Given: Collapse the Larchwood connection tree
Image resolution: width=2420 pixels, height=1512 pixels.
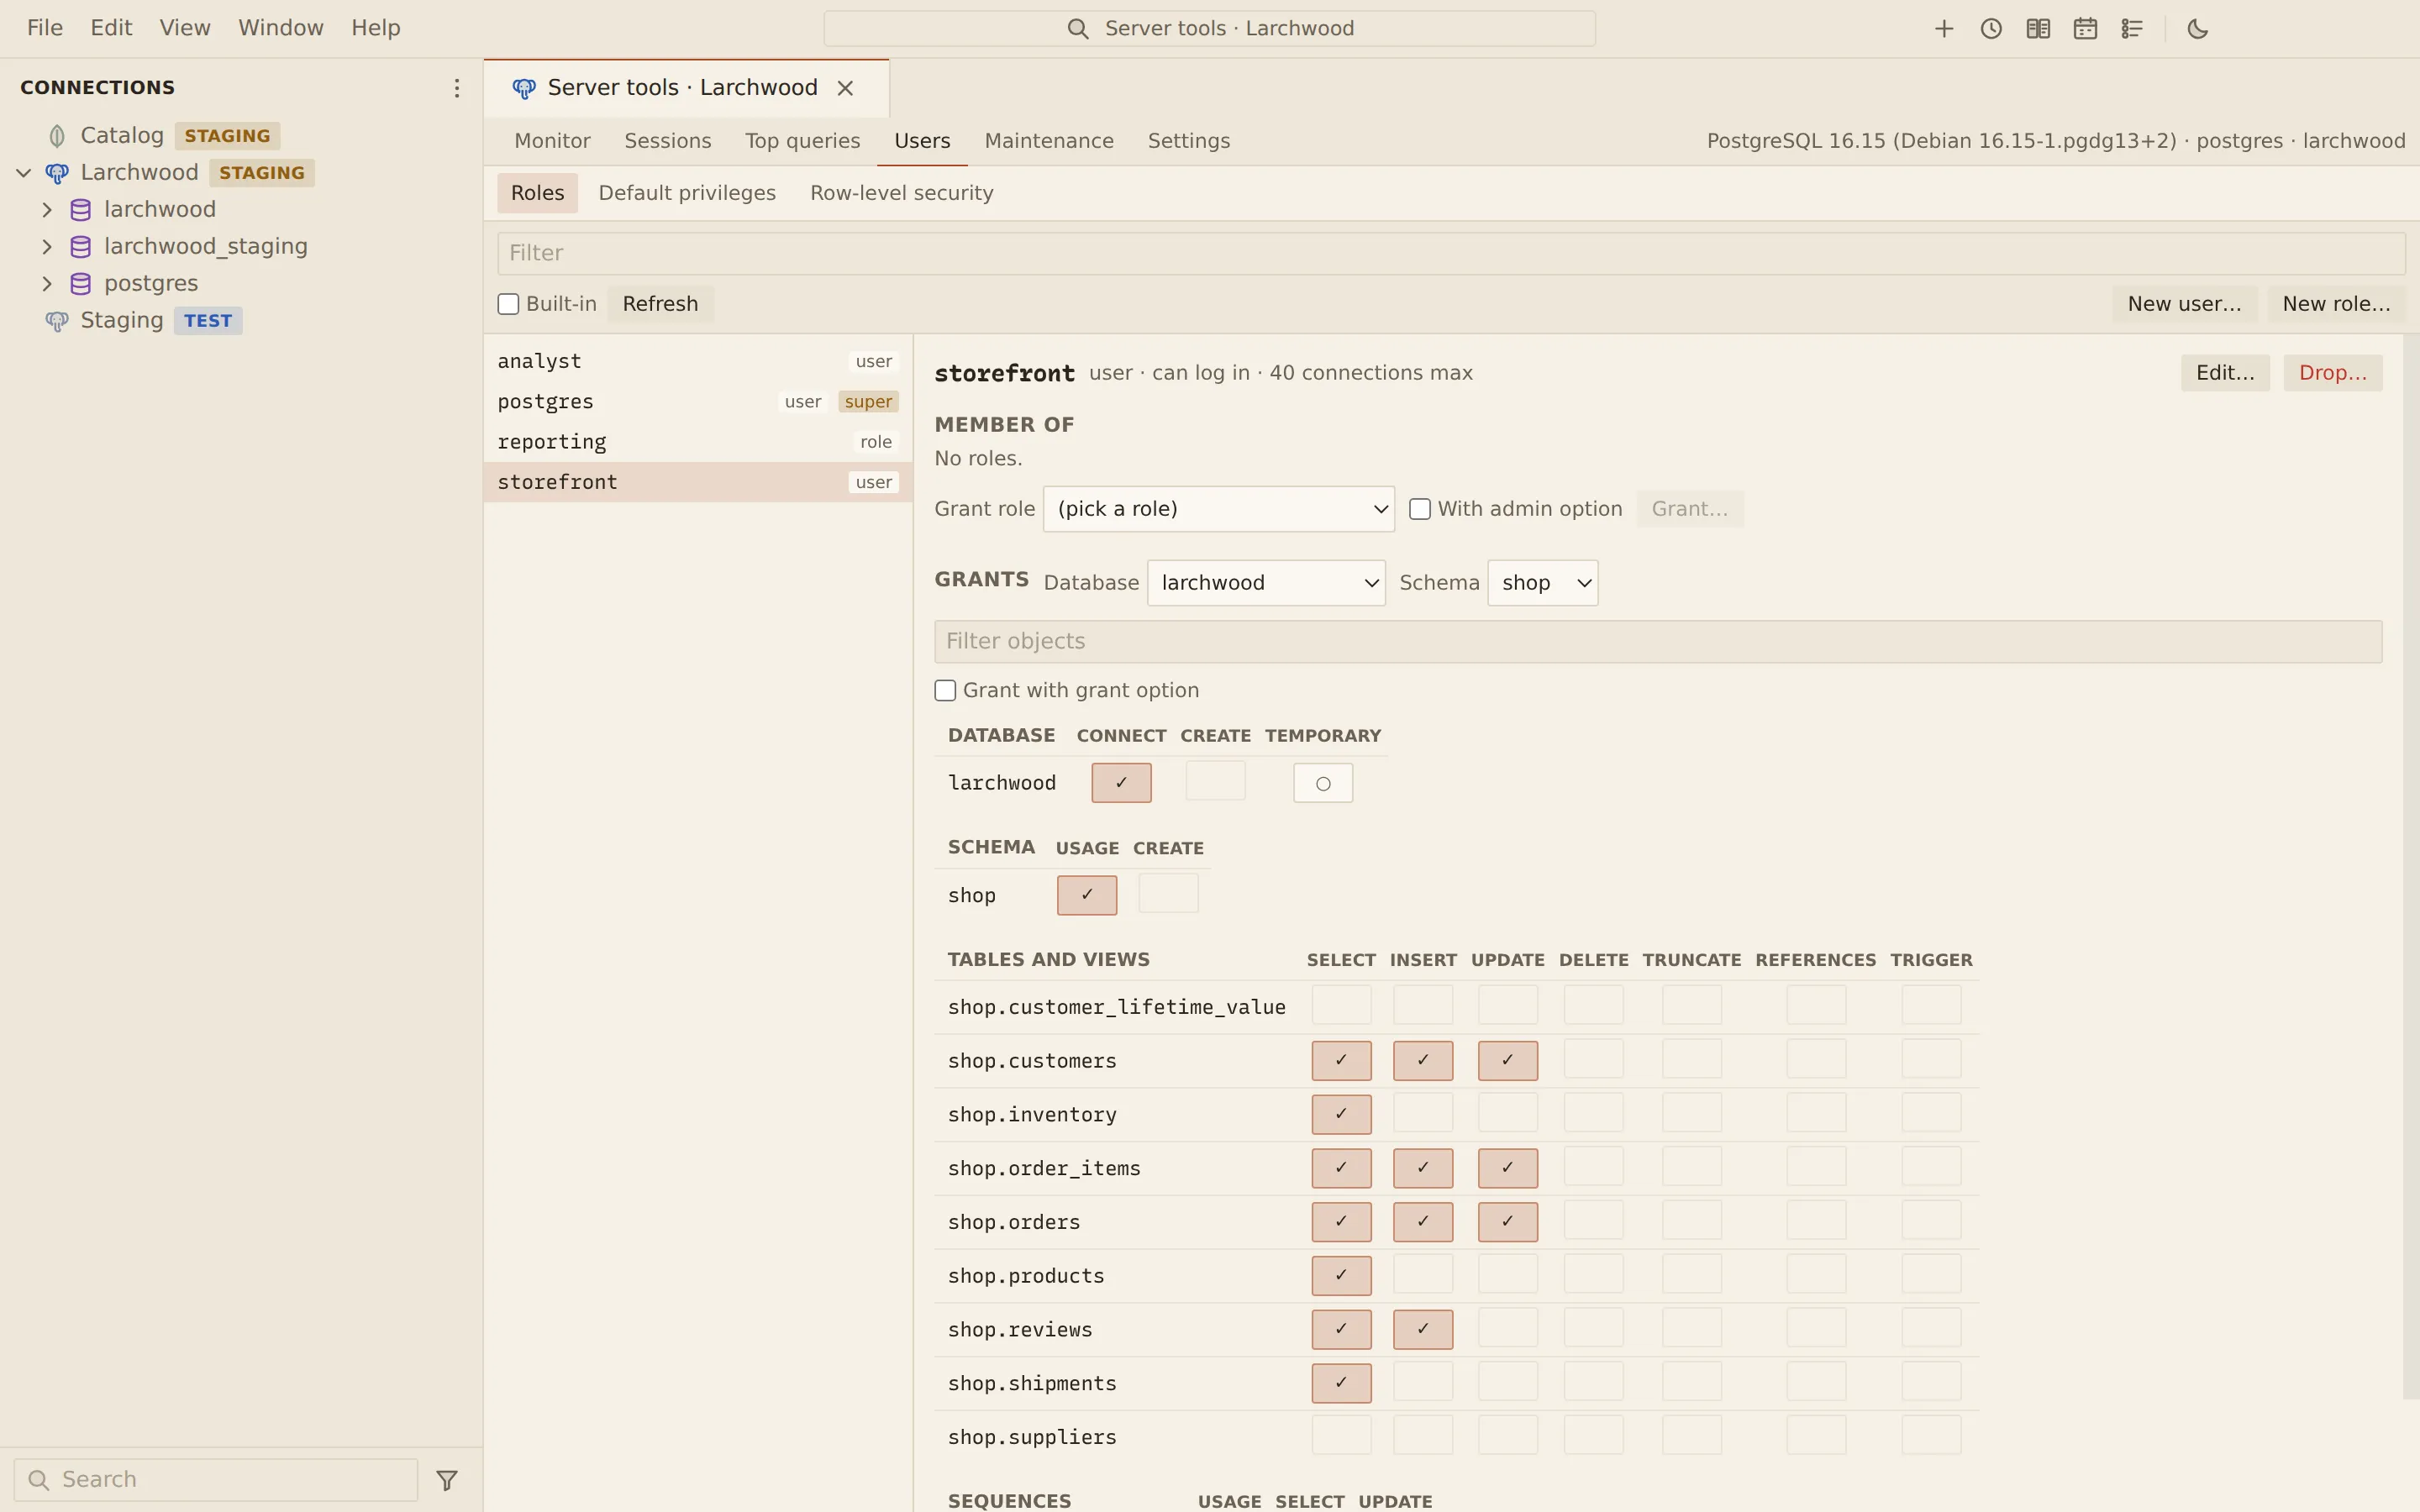Looking at the screenshot, I should click(x=24, y=173).
